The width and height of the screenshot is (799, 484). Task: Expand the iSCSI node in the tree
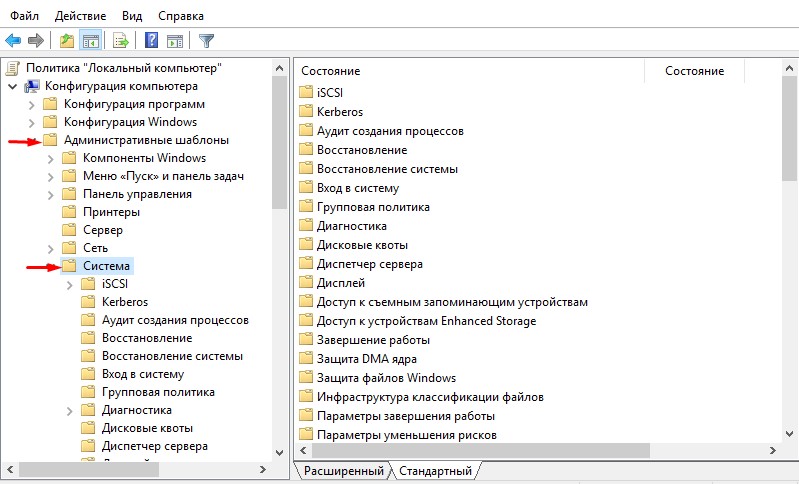[70, 284]
